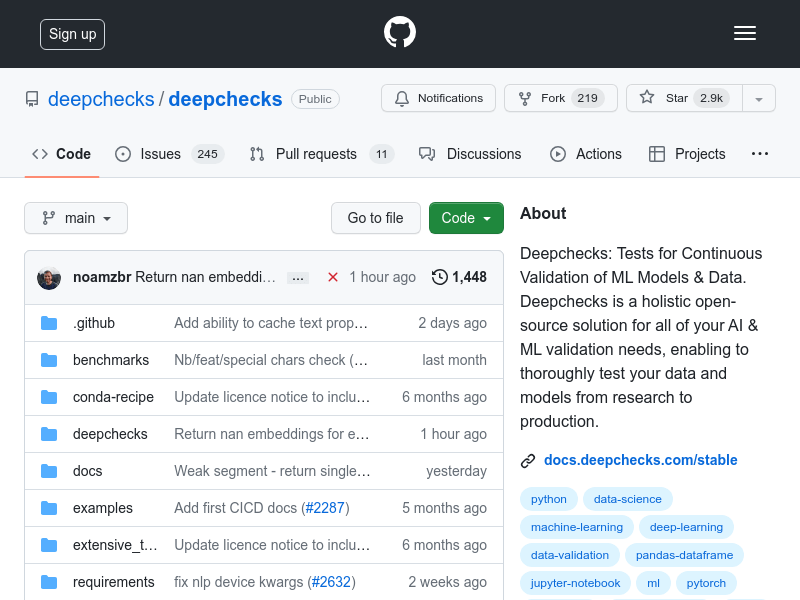This screenshot has width=800, height=600.
Task: Open the examples folder
Action: tap(103, 508)
